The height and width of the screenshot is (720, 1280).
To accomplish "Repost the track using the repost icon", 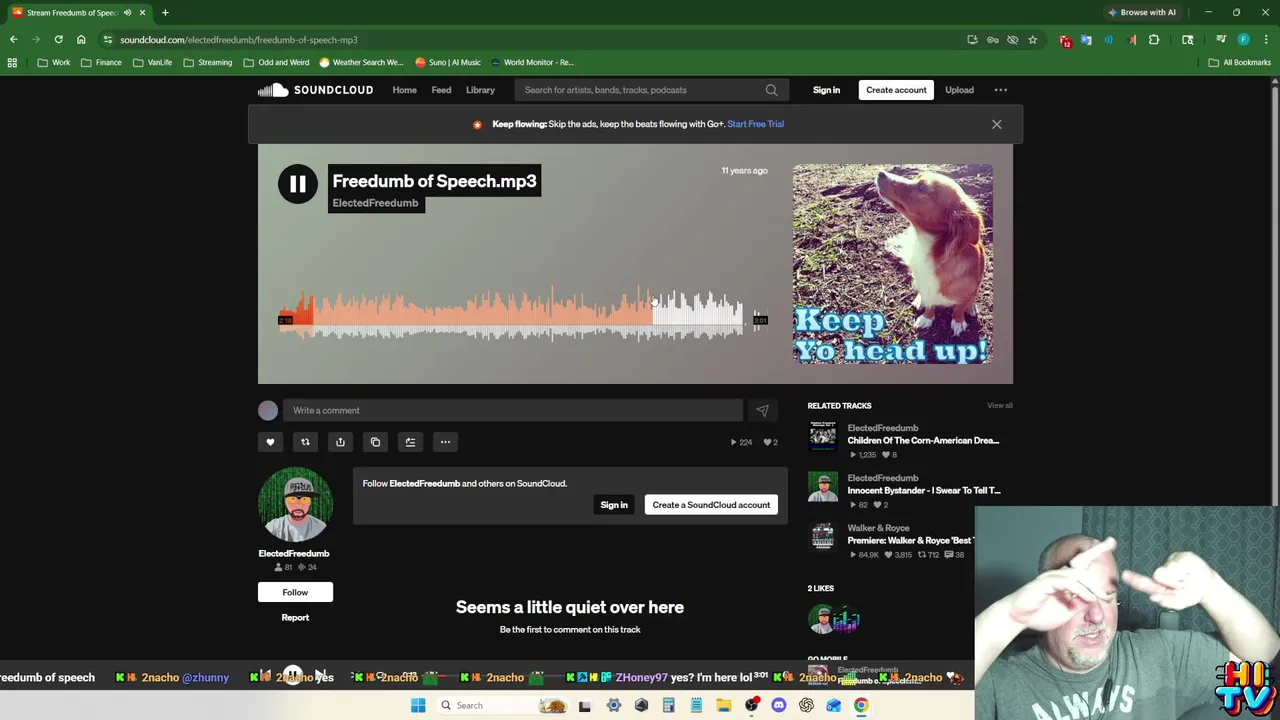I will tap(305, 442).
